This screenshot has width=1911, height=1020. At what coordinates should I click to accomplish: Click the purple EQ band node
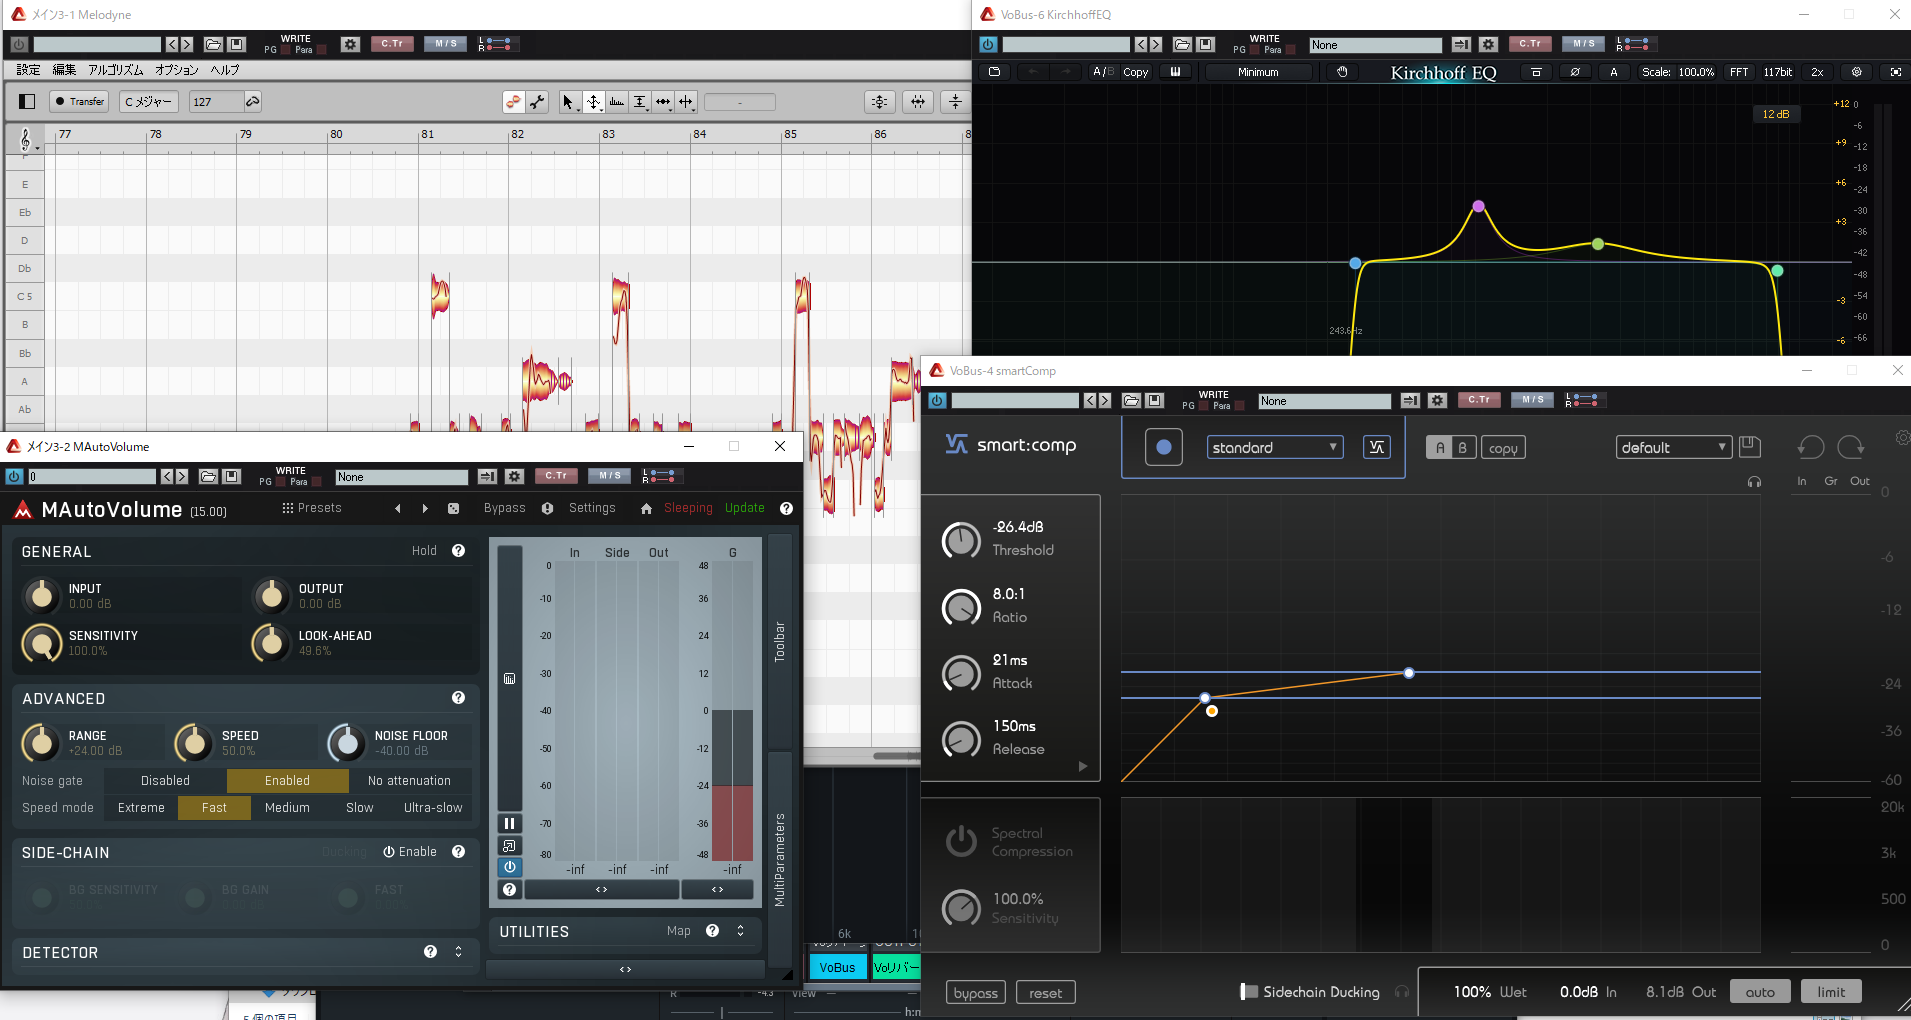(1479, 207)
